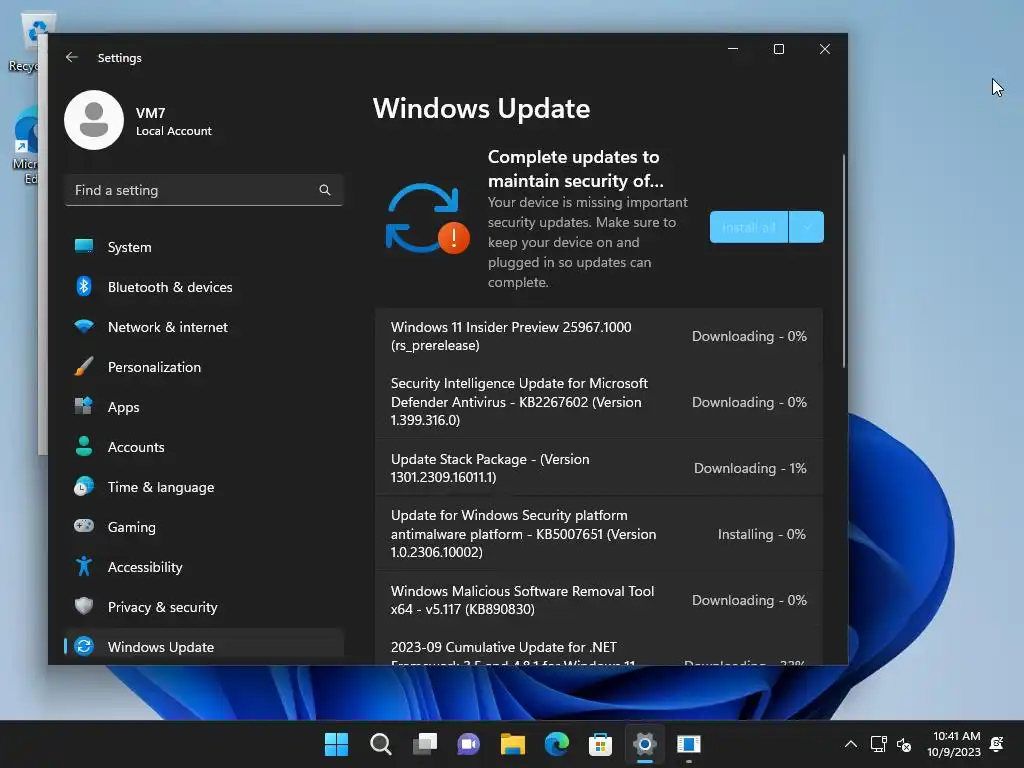Click the Windows Update page scrollbar
1024x768 pixels.
(x=844, y=261)
